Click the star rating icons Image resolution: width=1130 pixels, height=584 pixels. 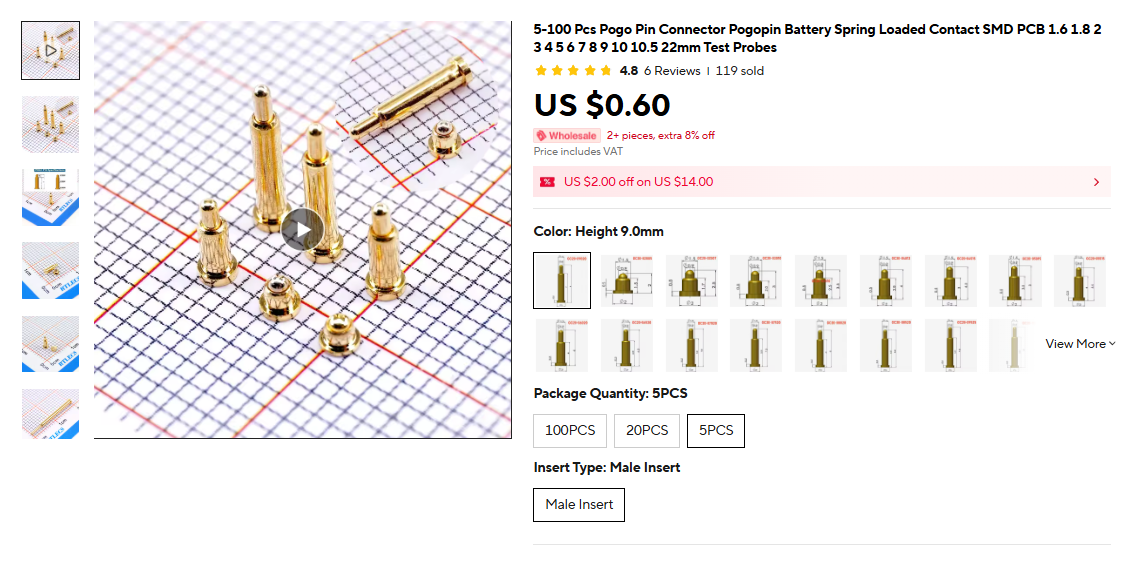point(573,71)
